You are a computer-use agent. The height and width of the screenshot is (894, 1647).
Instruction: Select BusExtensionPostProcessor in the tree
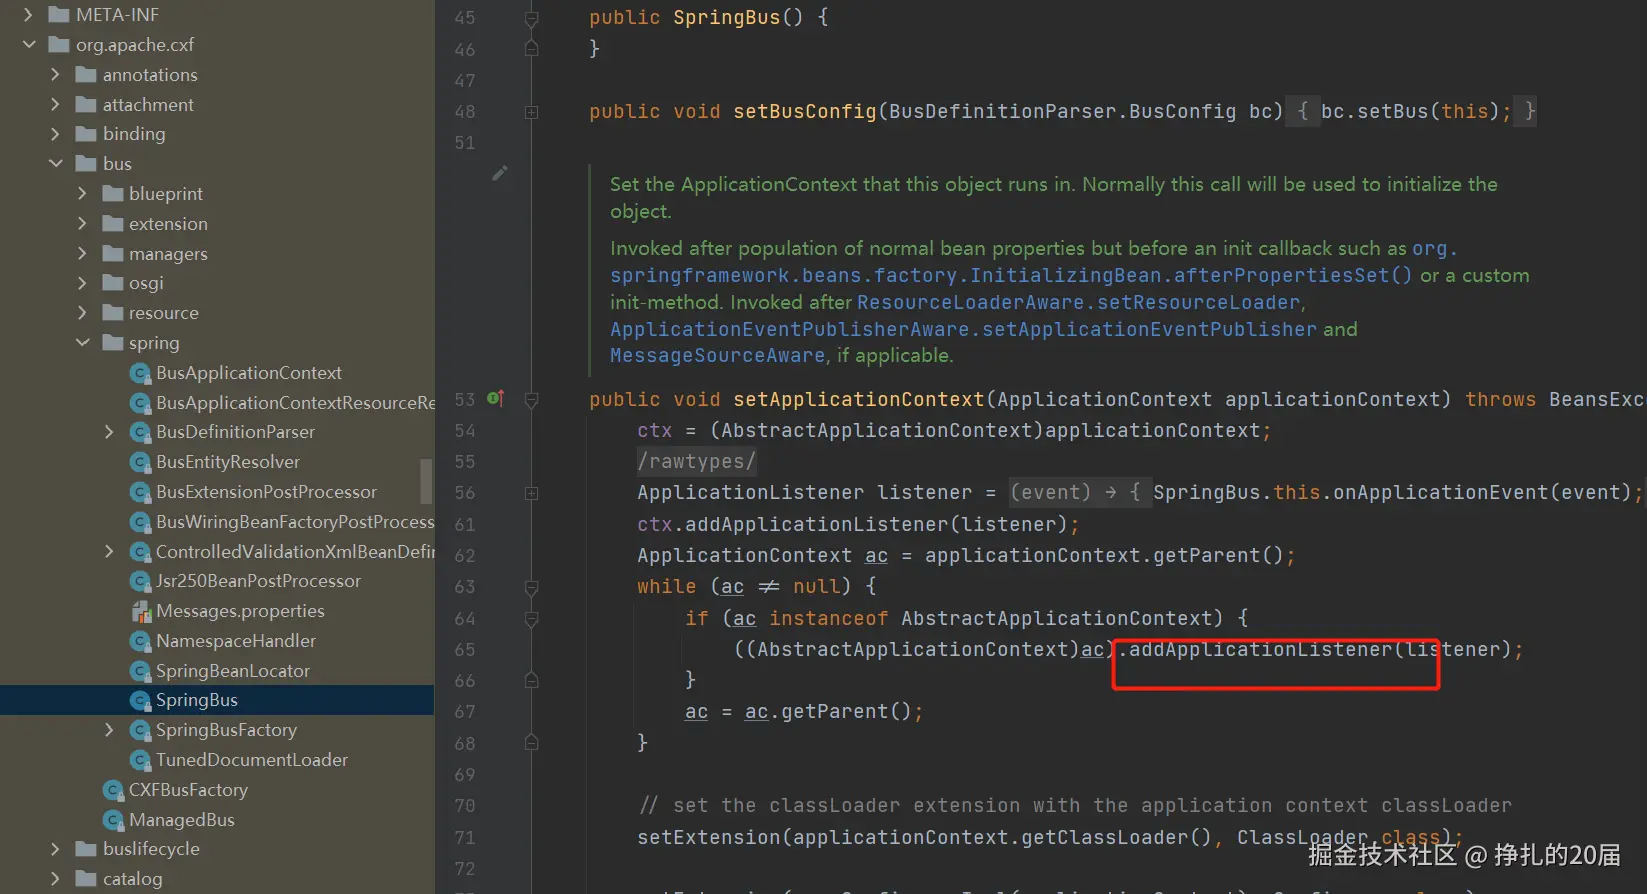coord(266,492)
